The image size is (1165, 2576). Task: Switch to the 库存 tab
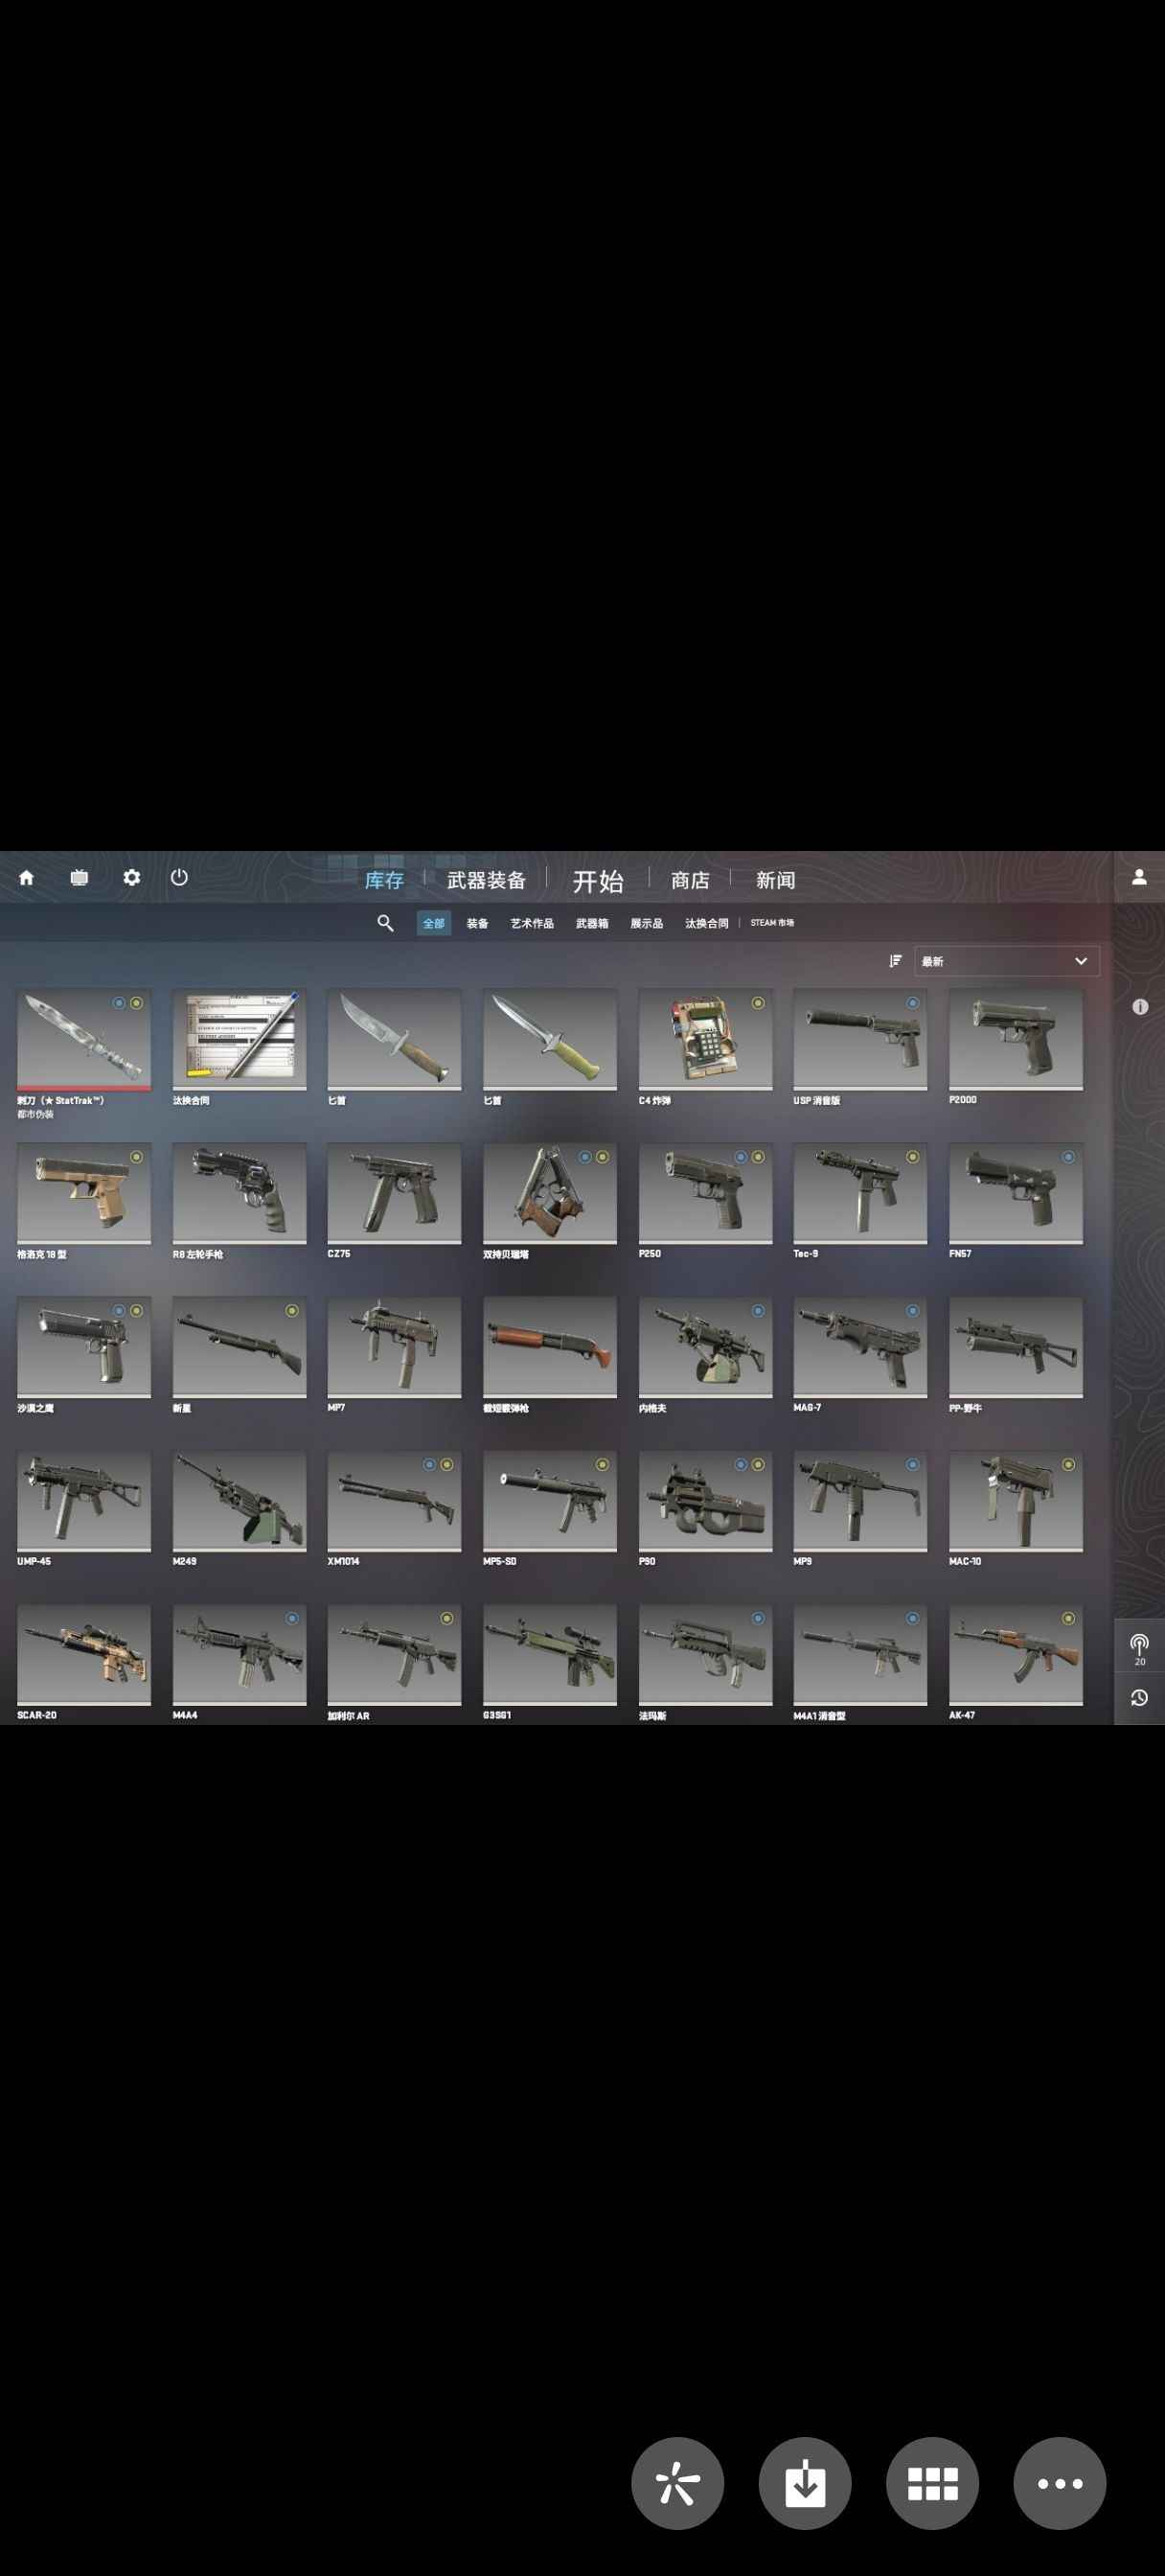(x=384, y=880)
